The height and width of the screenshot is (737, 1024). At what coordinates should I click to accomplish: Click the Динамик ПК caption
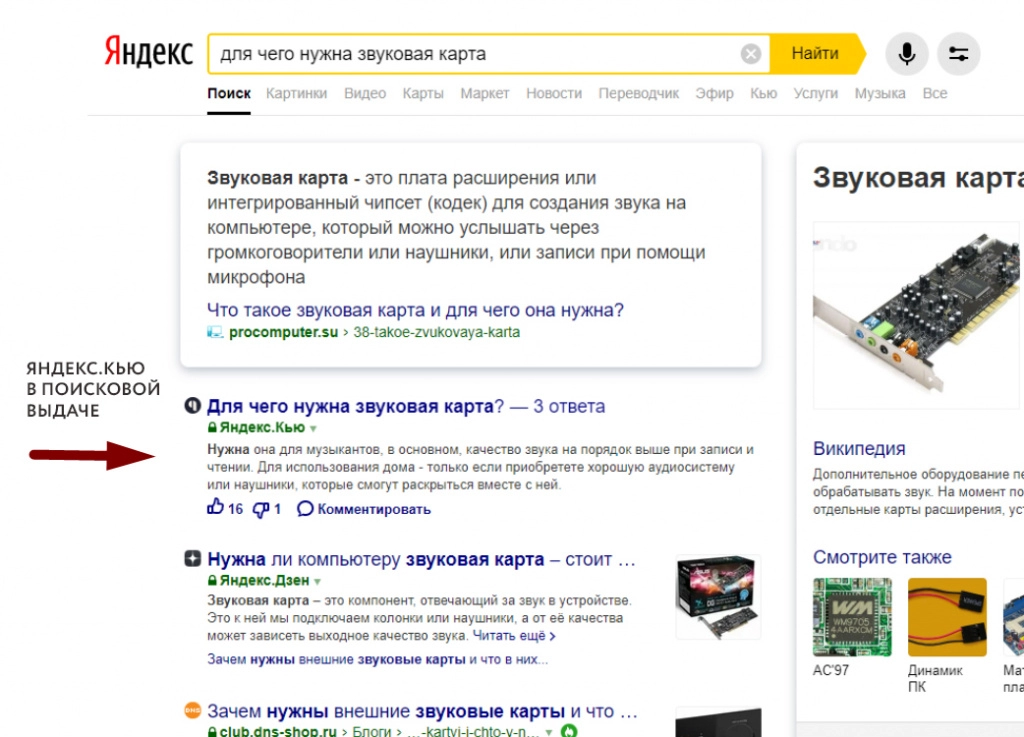(935, 678)
